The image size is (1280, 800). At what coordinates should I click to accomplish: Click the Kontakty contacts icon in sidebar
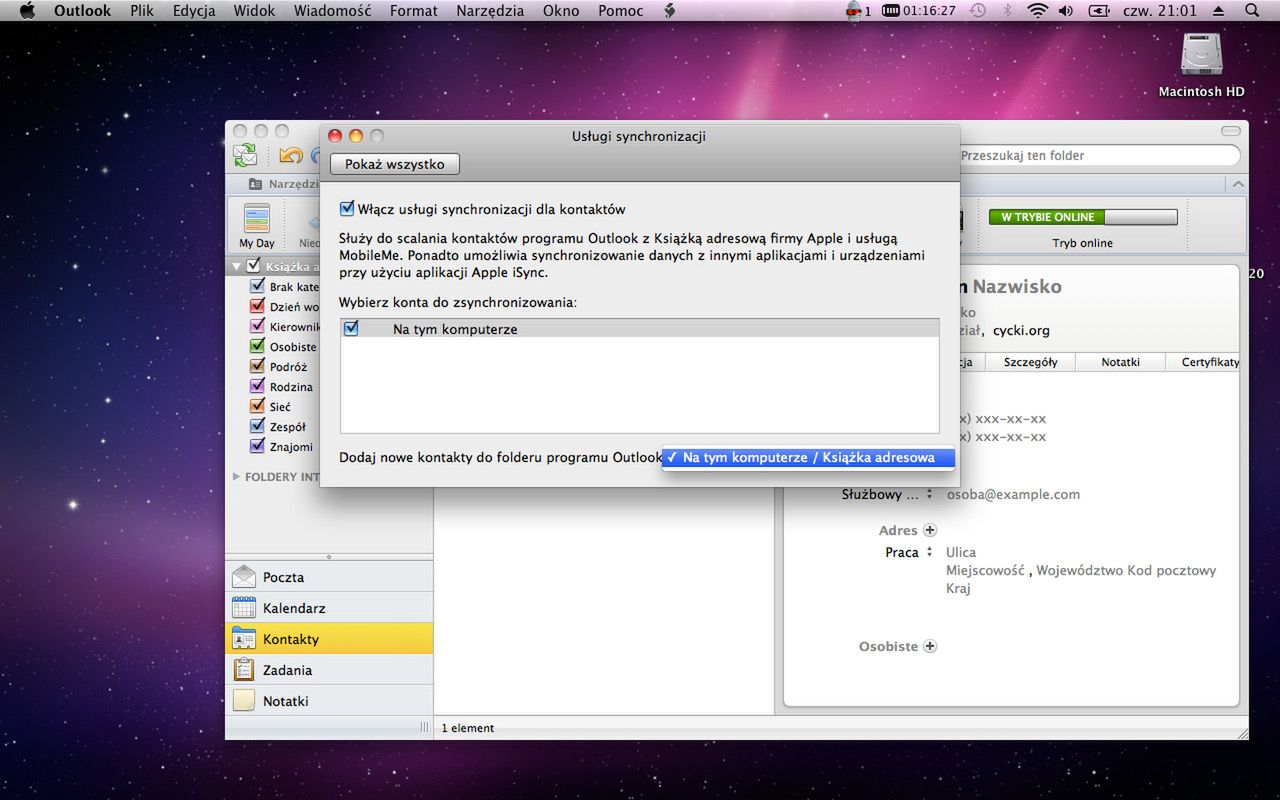pyautogui.click(x=244, y=639)
